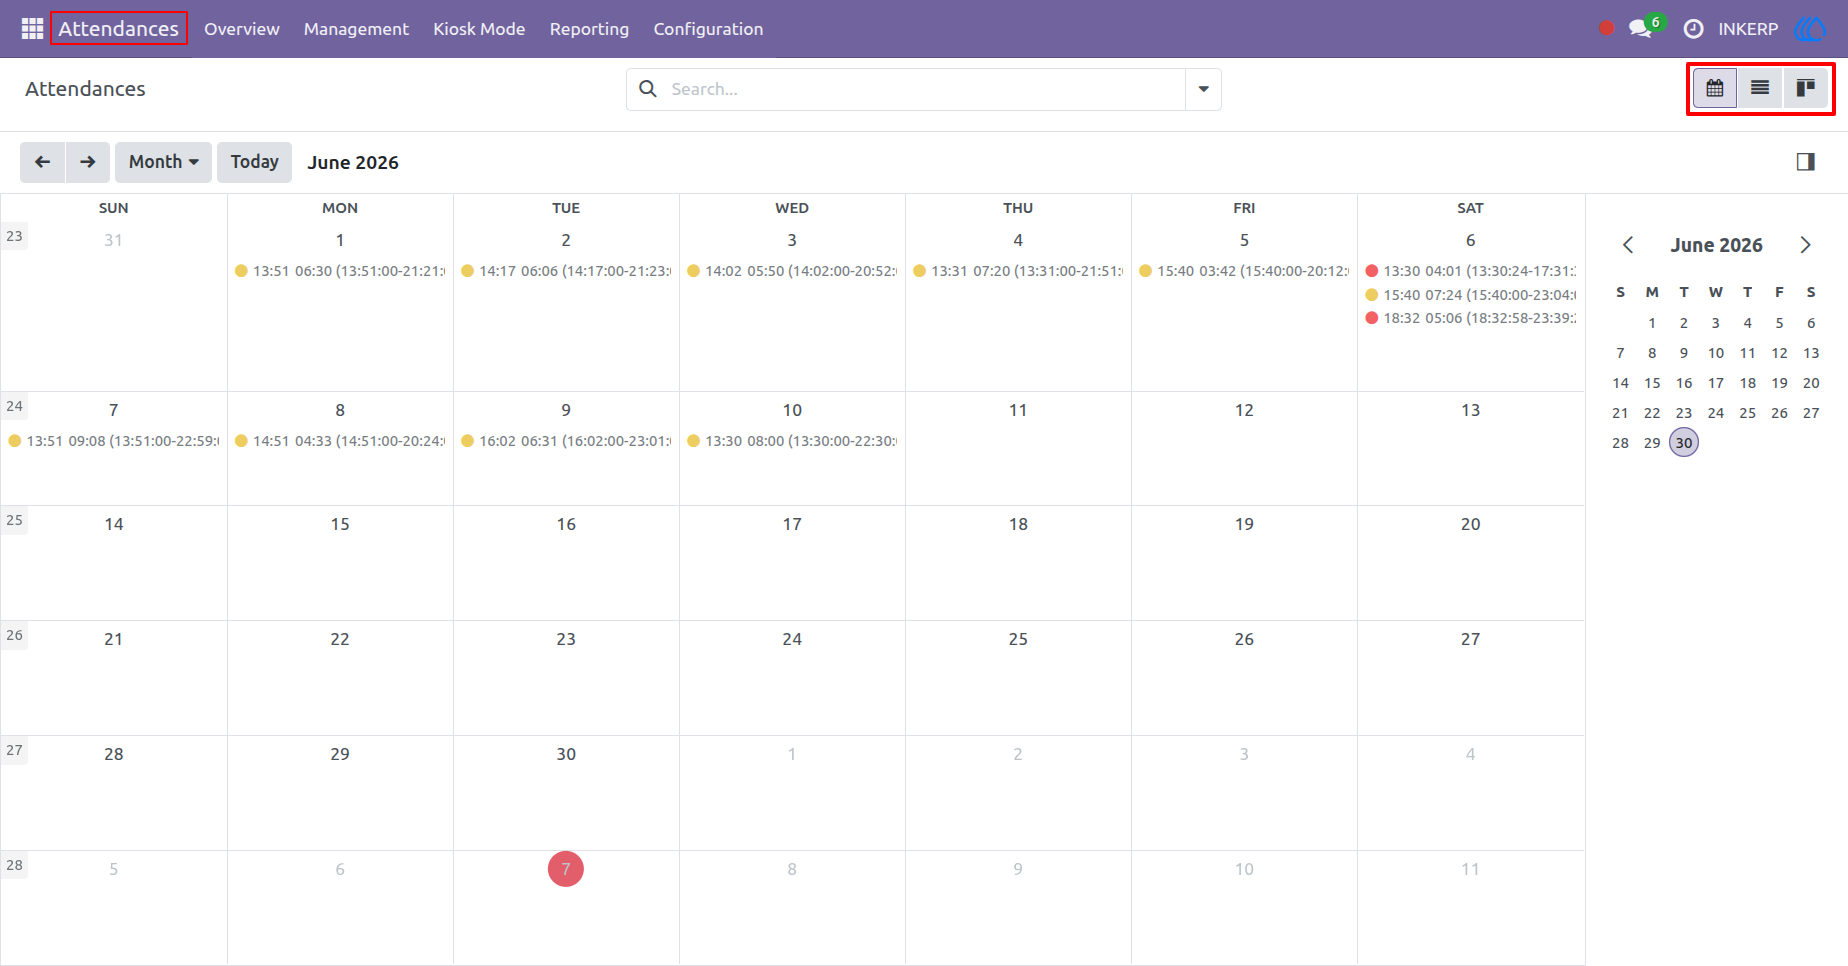Click the highlighted July 7 date circle
The image size is (1848, 966).
(x=566, y=869)
